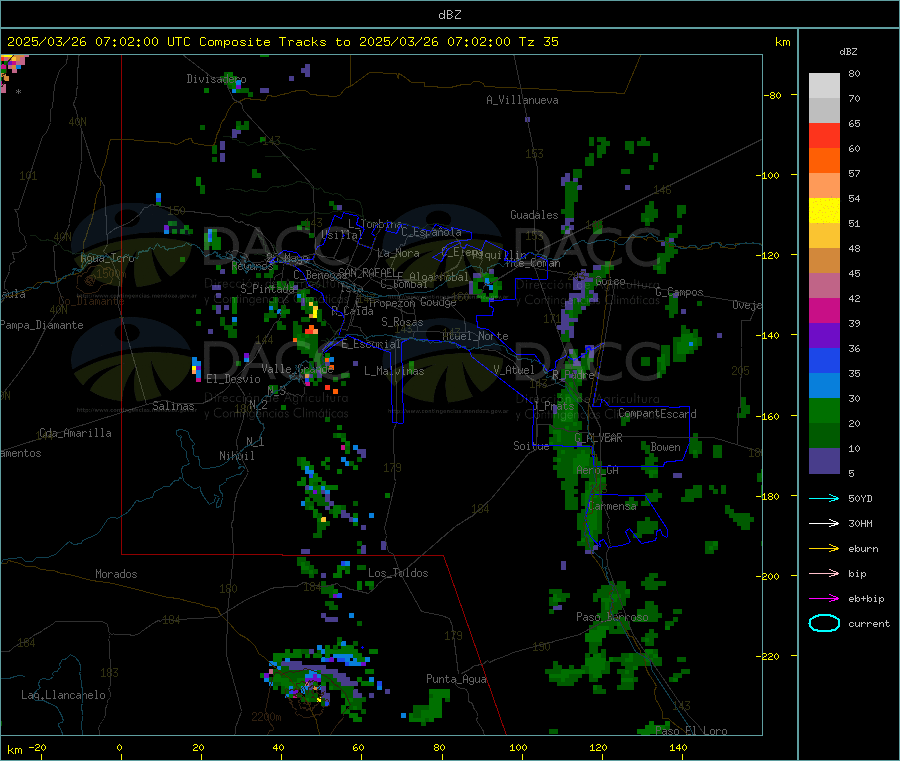Click the 'Soitue' map label
Viewport: 900px width, 761px height.
pyautogui.click(x=531, y=446)
